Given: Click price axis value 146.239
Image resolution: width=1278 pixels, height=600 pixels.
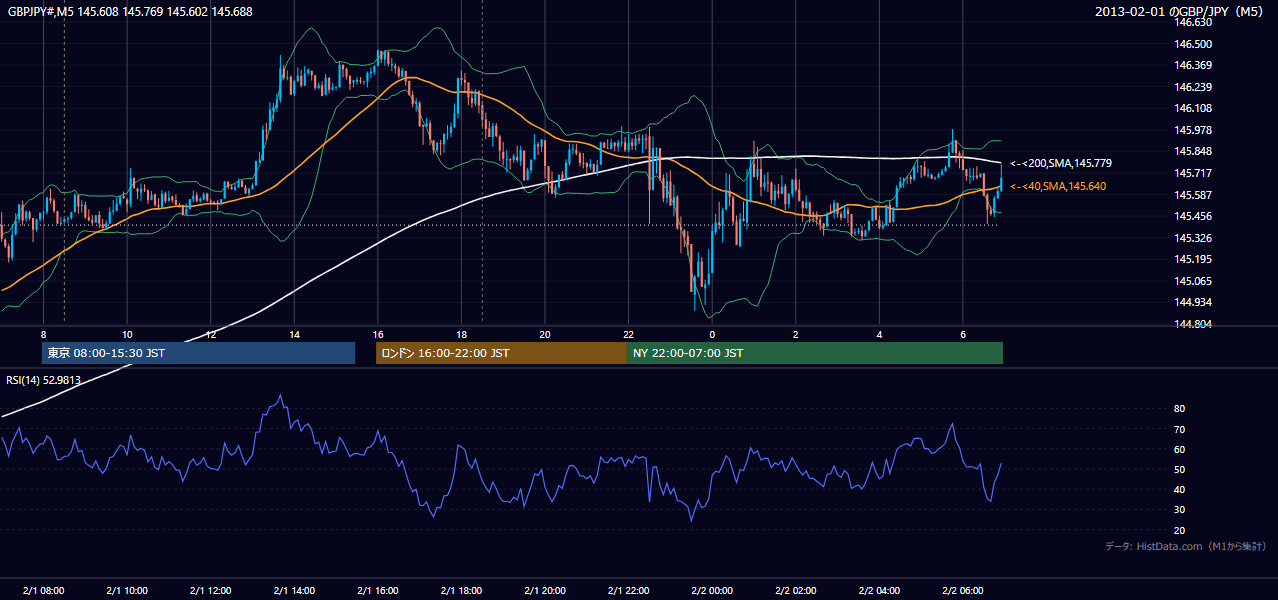Looking at the screenshot, I should (x=1193, y=87).
